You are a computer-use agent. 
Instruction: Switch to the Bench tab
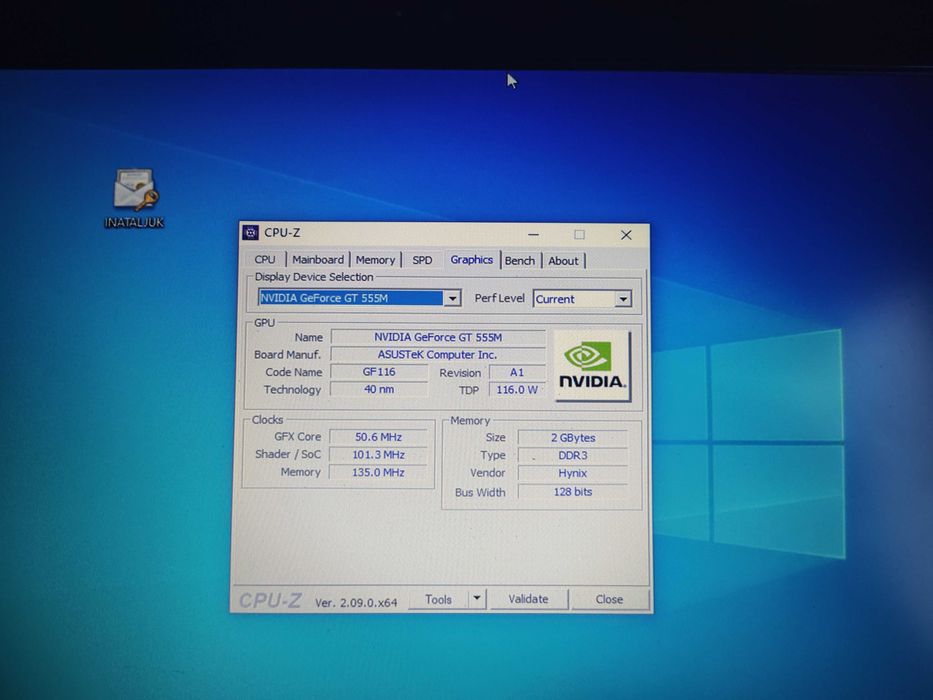click(x=520, y=261)
